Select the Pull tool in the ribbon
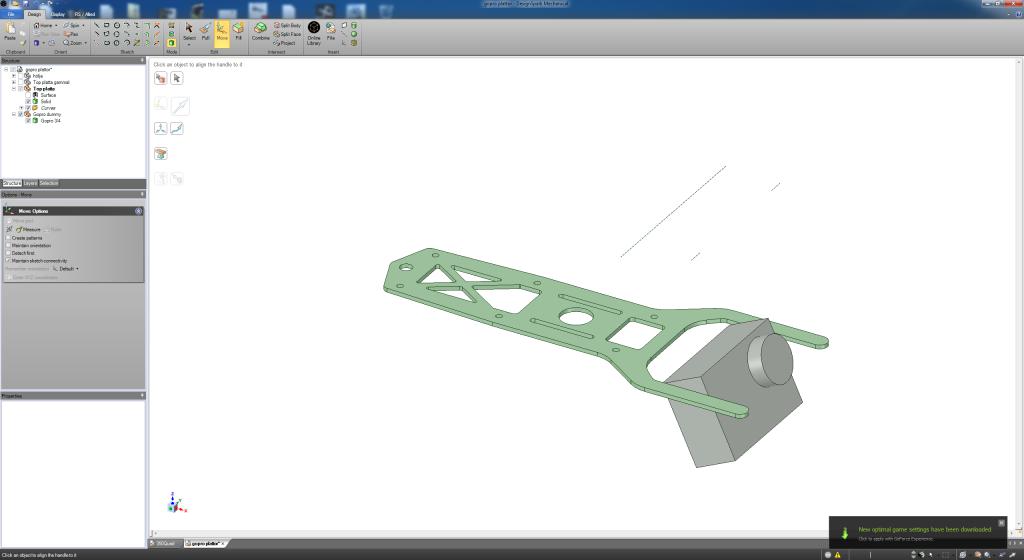The image size is (1024, 560). [205, 31]
